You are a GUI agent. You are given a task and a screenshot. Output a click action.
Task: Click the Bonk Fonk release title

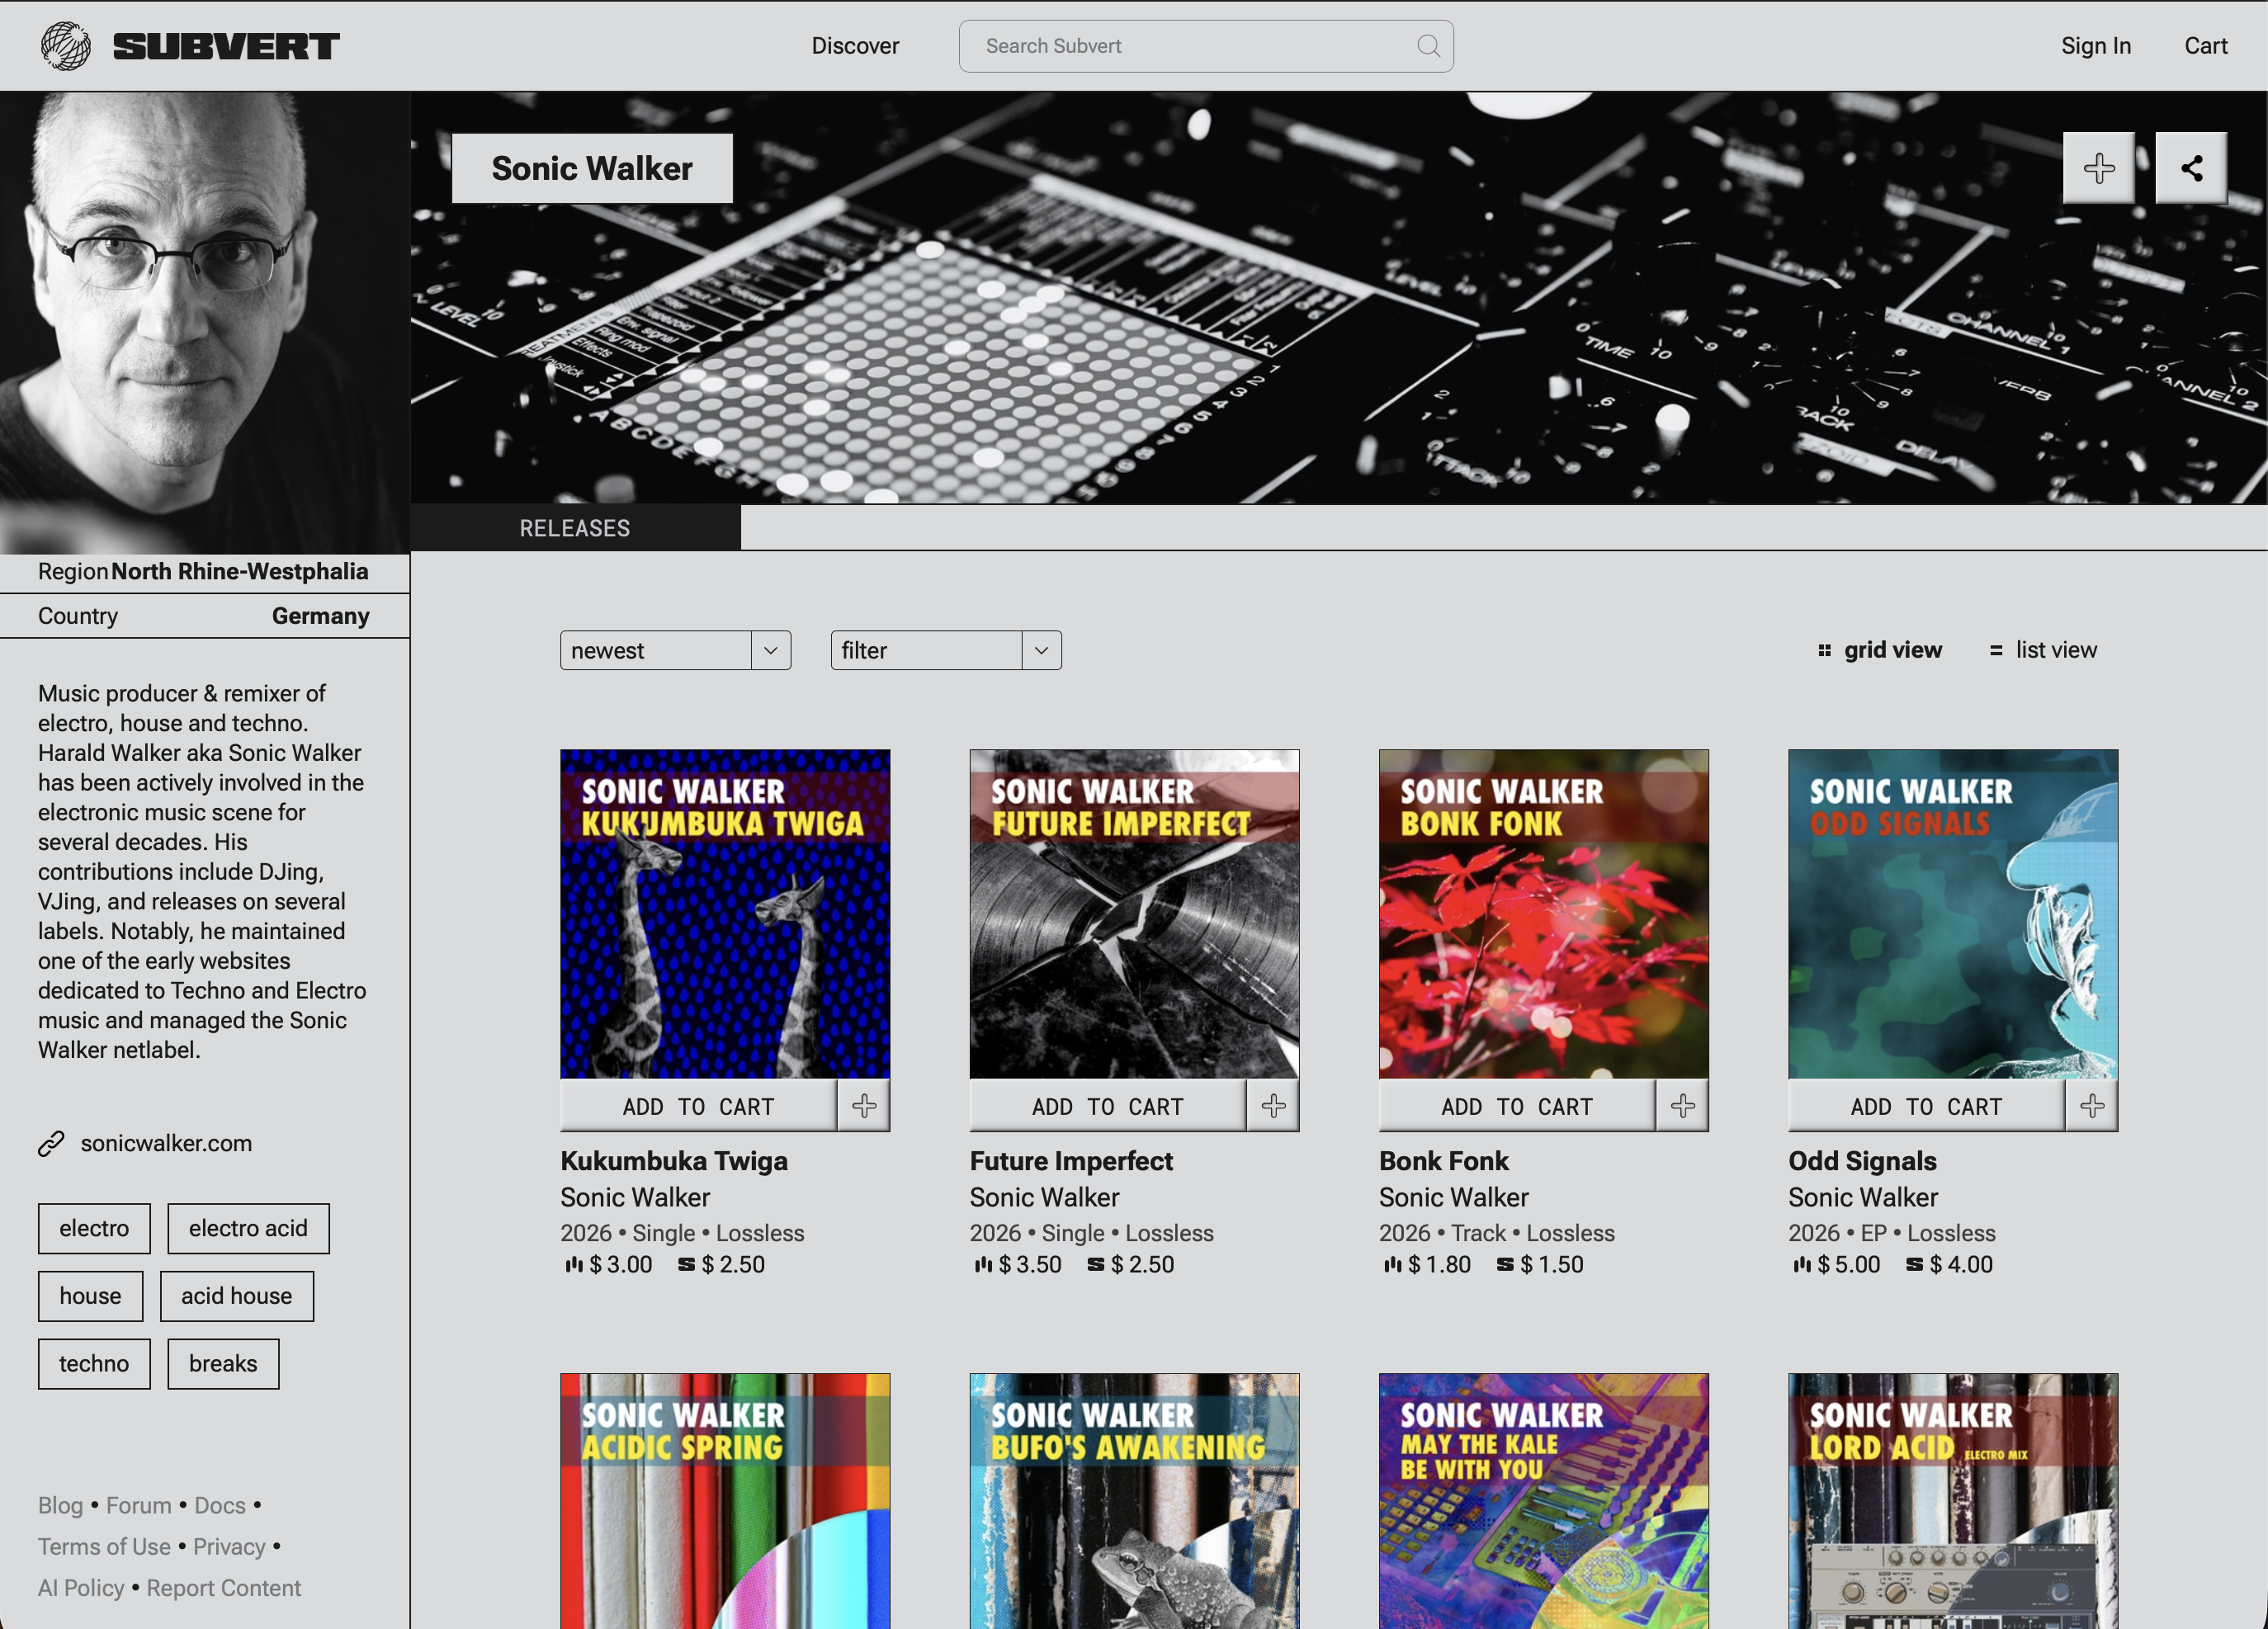click(x=1444, y=1161)
